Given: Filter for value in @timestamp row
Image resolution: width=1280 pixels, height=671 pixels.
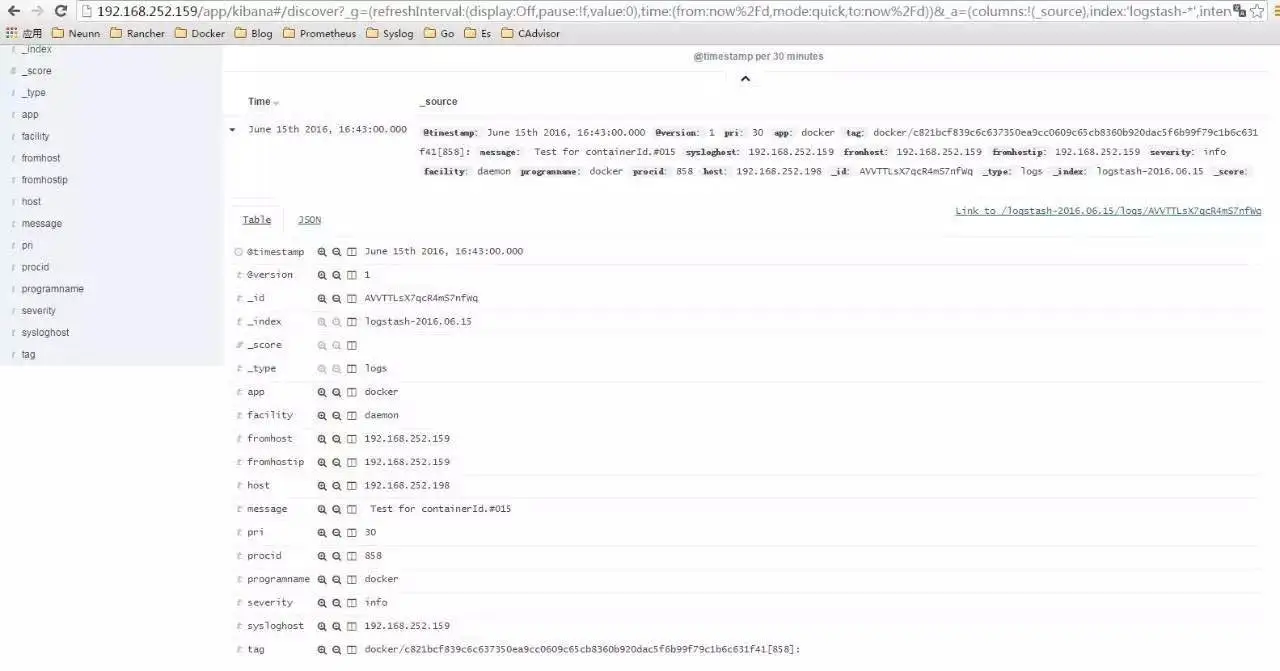Looking at the screenshot, I should click(x=322, y=252).
